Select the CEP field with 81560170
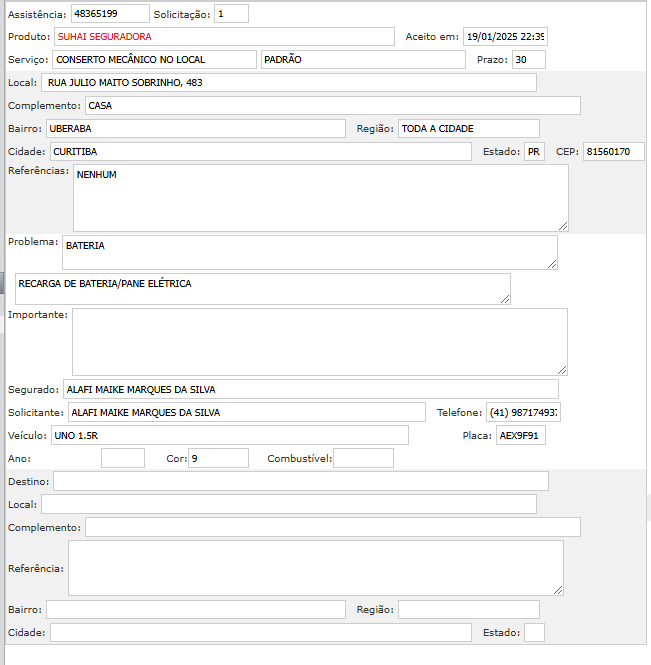The width and height of the screenshot is (651, 665). click(613, 152)
